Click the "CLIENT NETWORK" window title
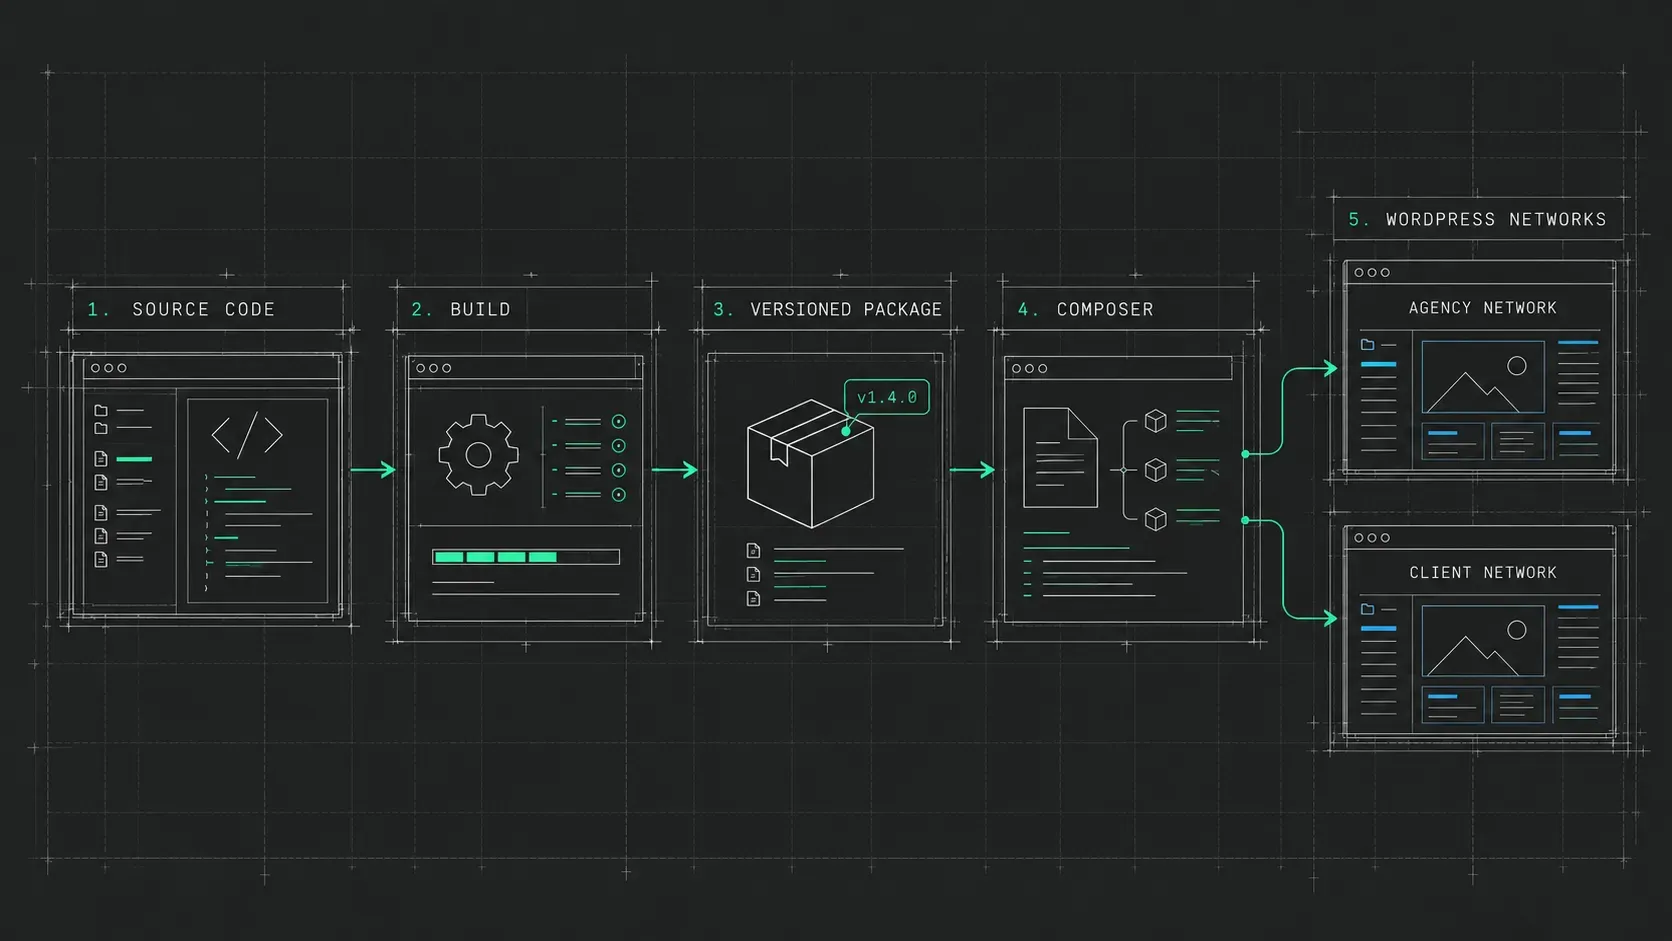The height and width of the screenshot is (941, 1672). pos(1483,572)
